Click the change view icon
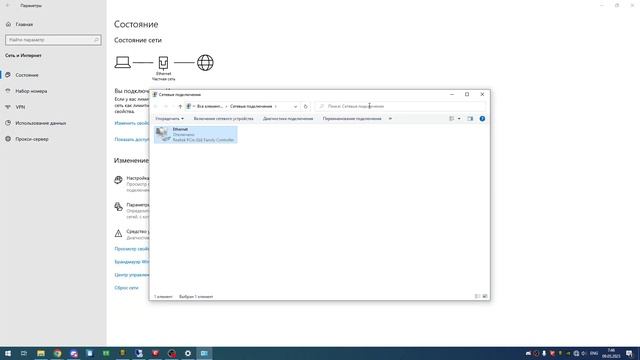Screen dimensions: 640x360 tap(451, 119)
